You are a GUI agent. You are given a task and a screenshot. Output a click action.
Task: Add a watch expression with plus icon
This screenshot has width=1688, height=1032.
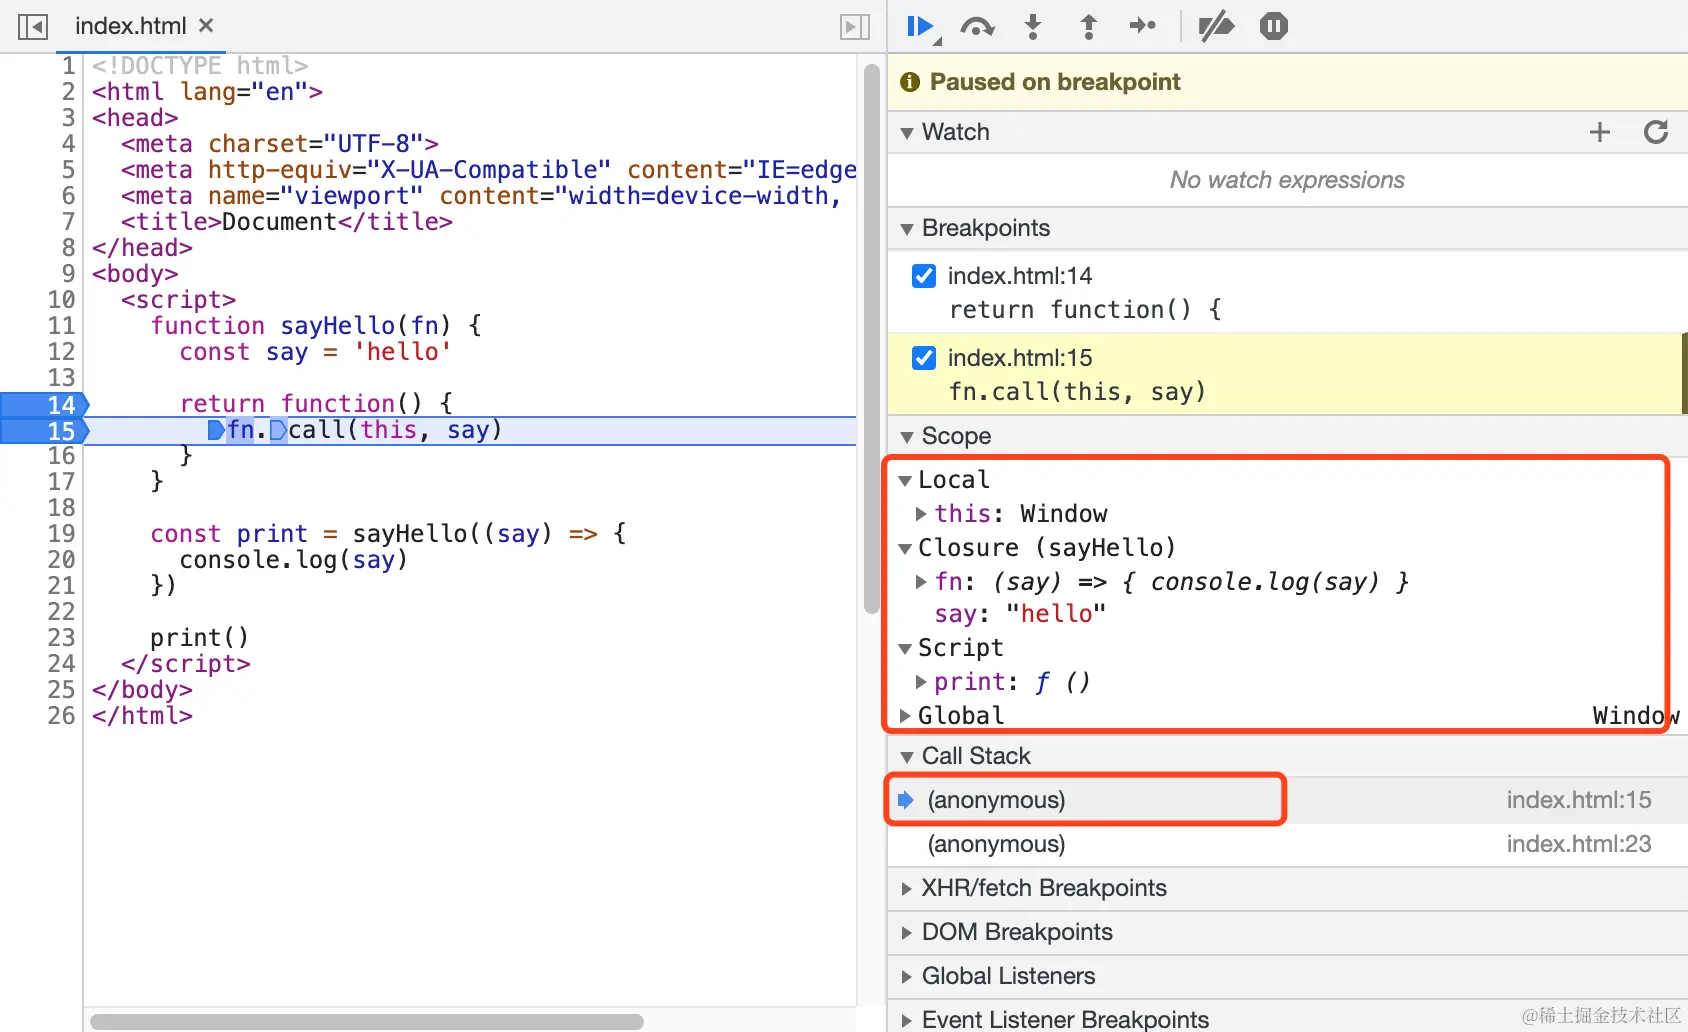pos(1600,132)
